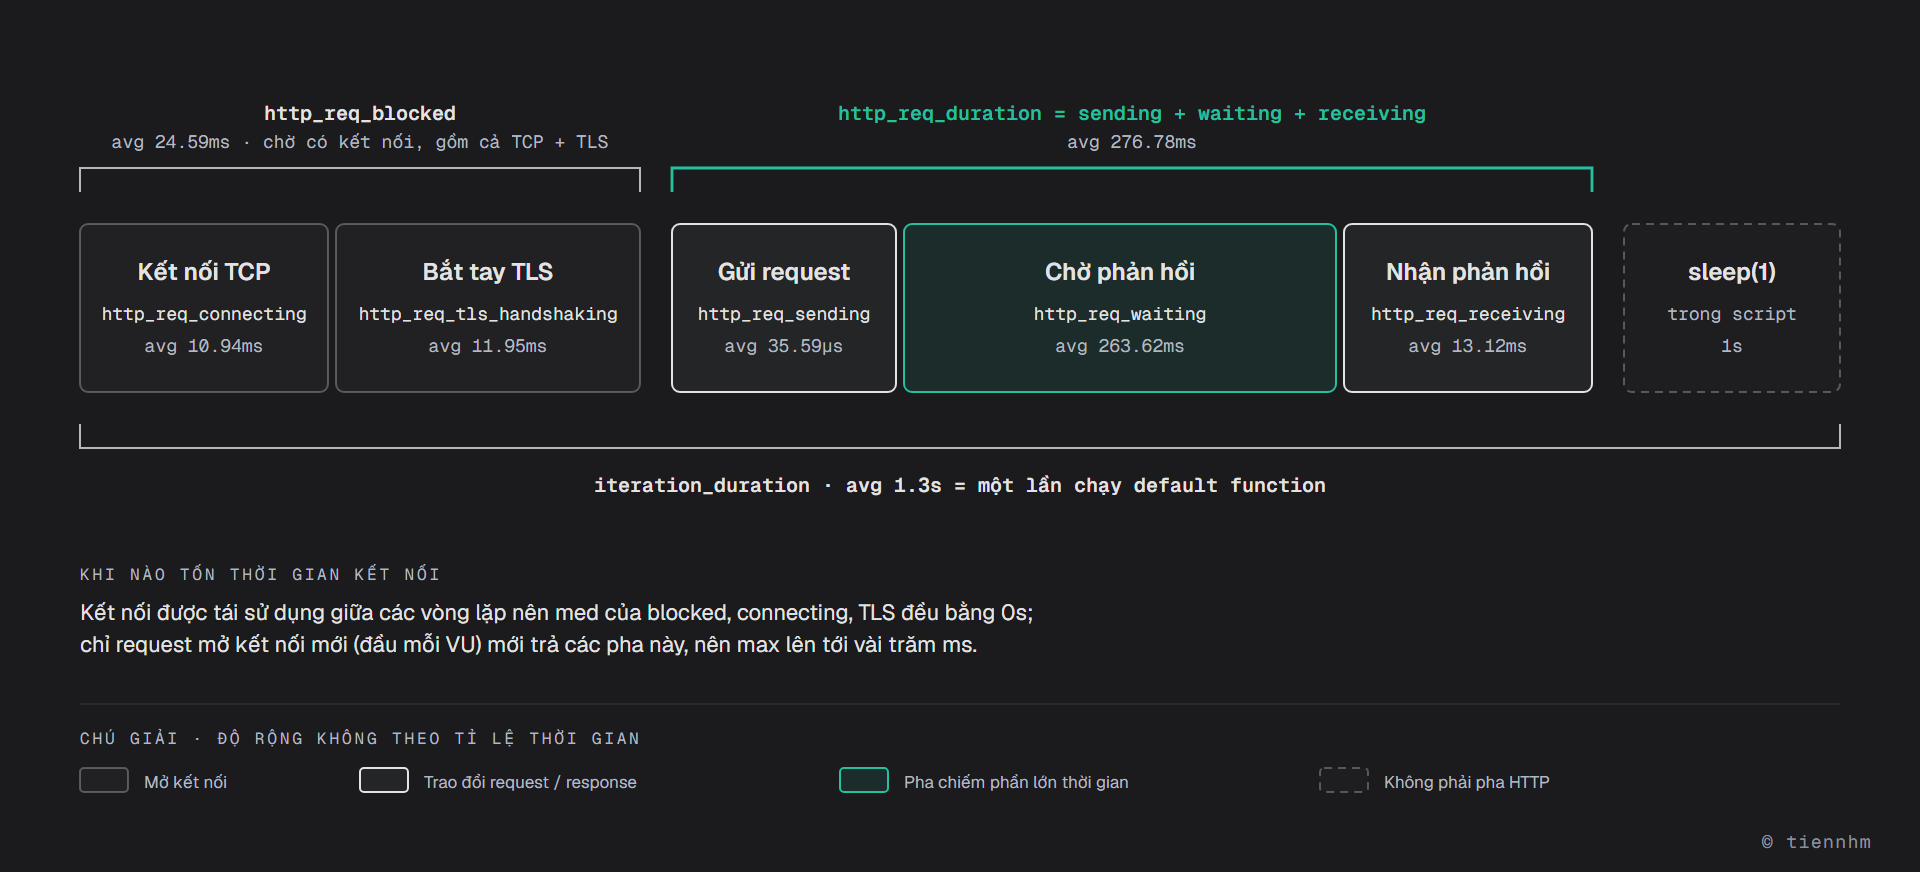
Task: Click the 'Mở kết nối' legend swatch
Action: (x=104, y=780)
